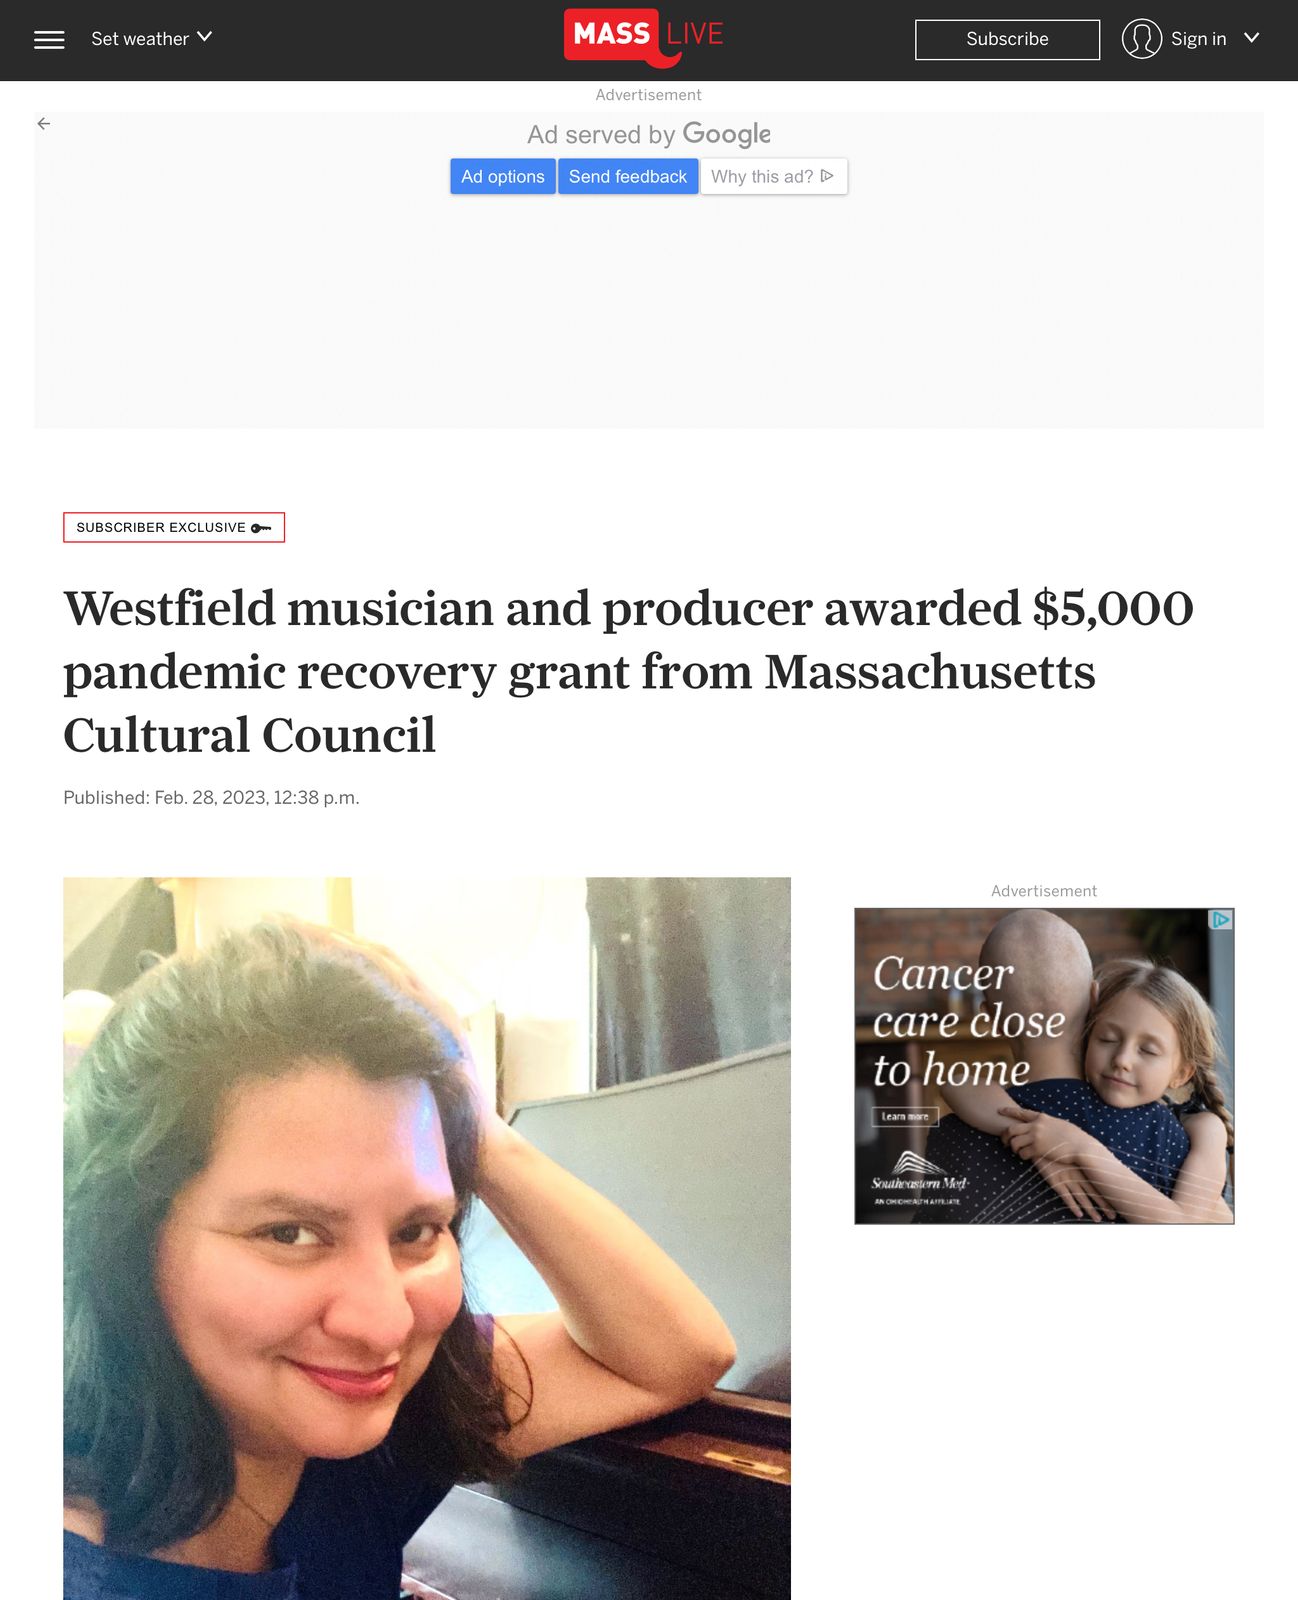The image size is (1298, 1600).
Task: Click the Ad options button
Action: (x=503, y=176)
